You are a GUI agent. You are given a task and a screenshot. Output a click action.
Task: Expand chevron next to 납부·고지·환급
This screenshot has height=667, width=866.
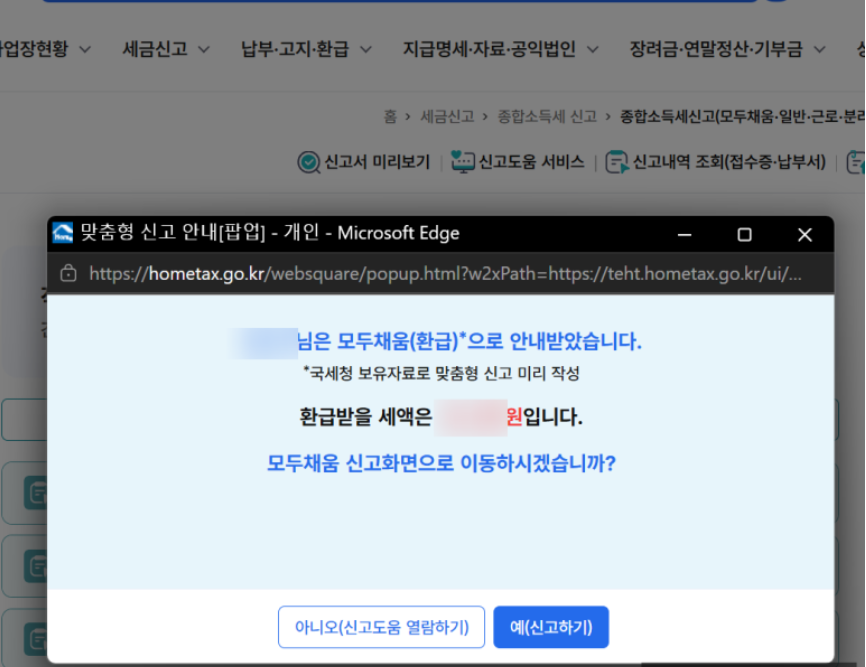366,50
